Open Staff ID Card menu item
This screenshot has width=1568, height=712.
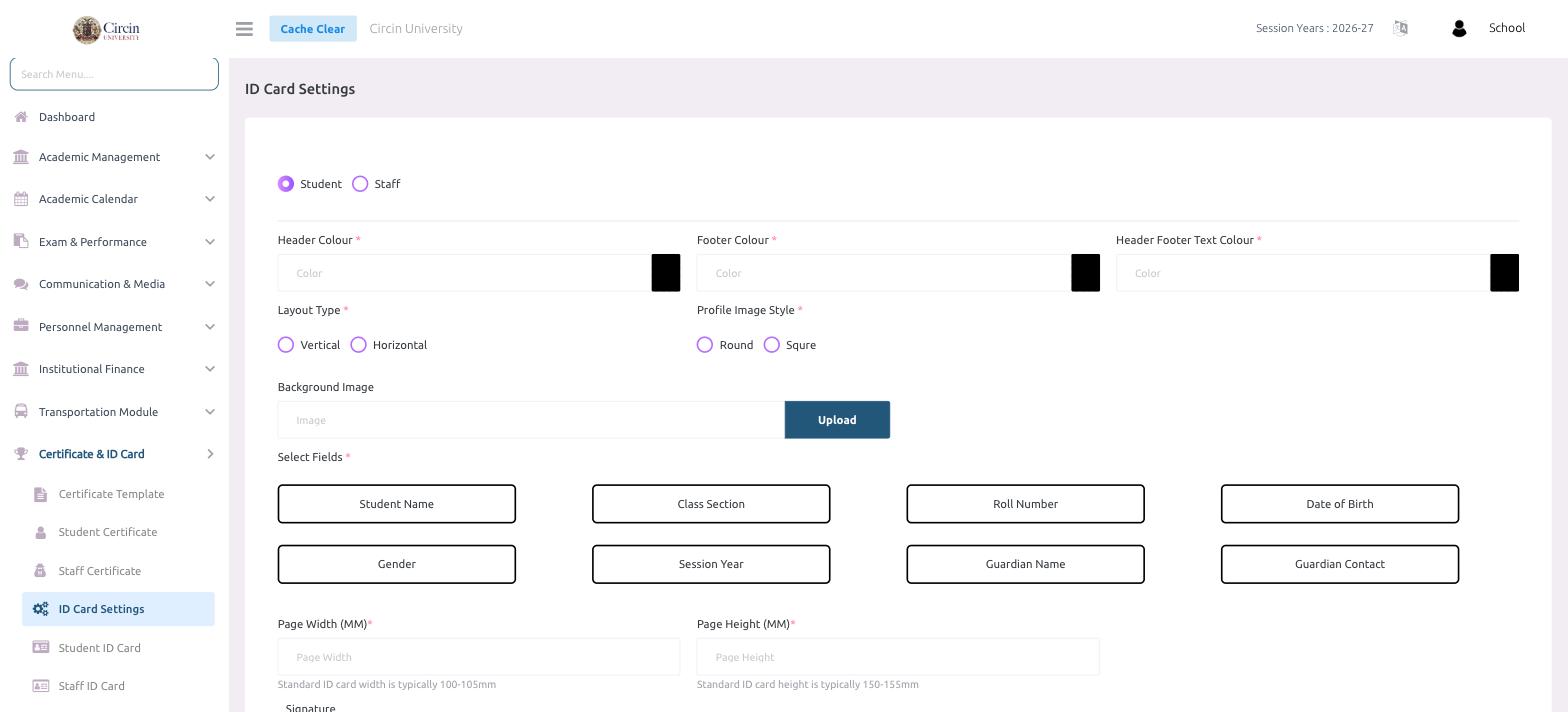pos(92,686)
